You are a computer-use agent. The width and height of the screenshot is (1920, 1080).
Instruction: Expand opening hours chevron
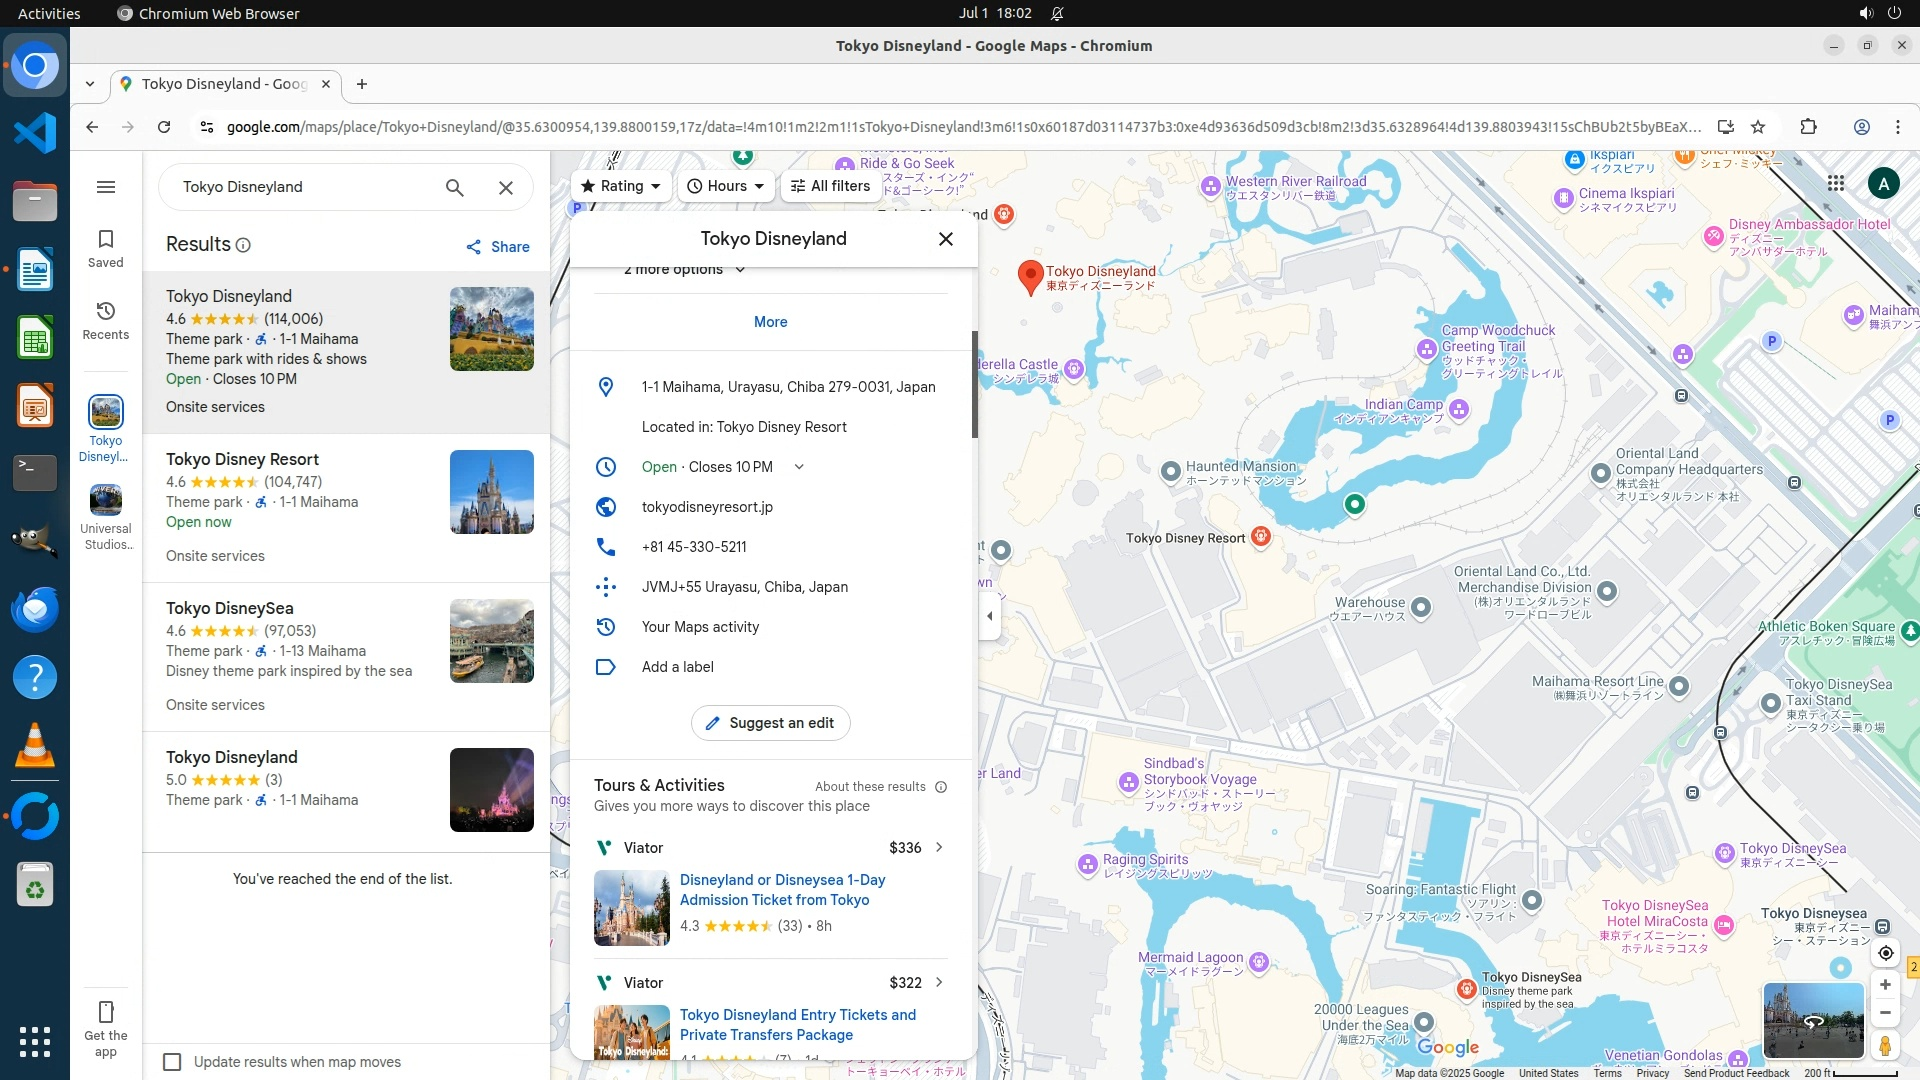click(x=799, y=467)
